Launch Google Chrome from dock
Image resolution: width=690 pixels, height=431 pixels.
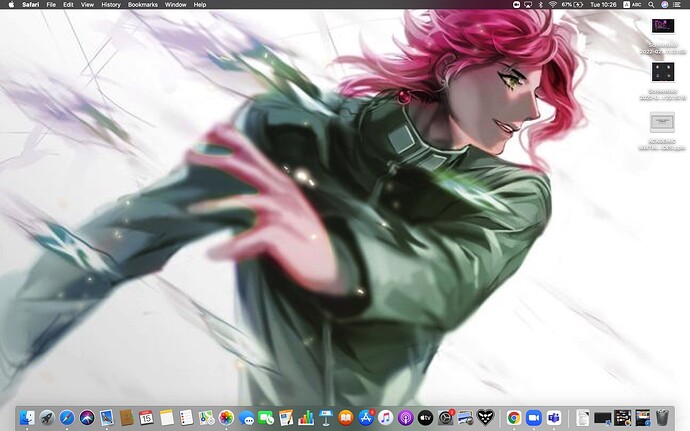(514, 417)
